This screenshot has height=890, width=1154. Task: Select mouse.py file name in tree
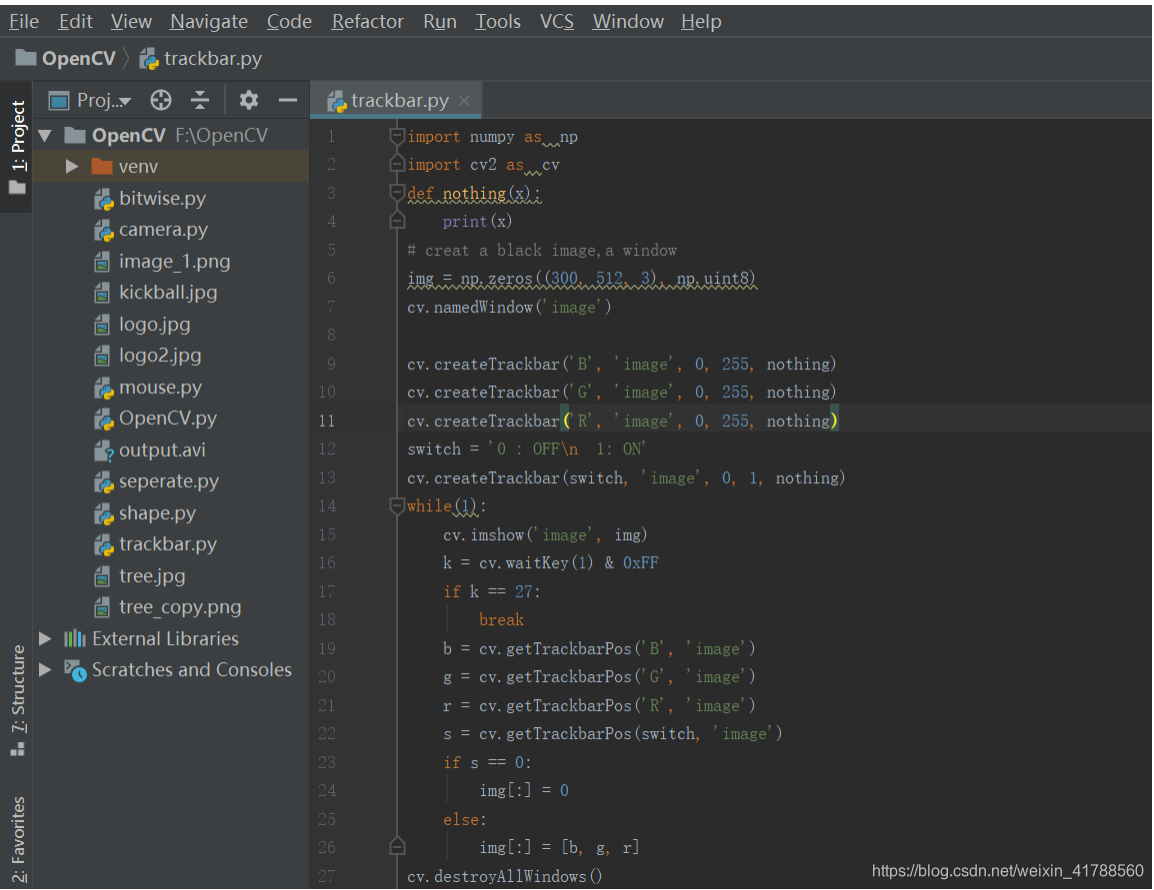[x=160, y=387]
